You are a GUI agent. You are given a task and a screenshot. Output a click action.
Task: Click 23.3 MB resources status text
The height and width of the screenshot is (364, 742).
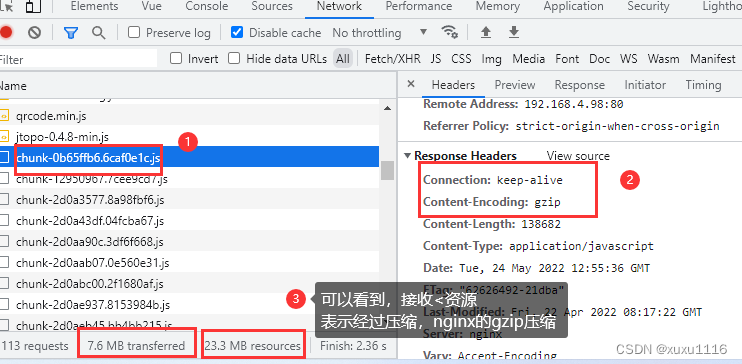pos(253,346)
